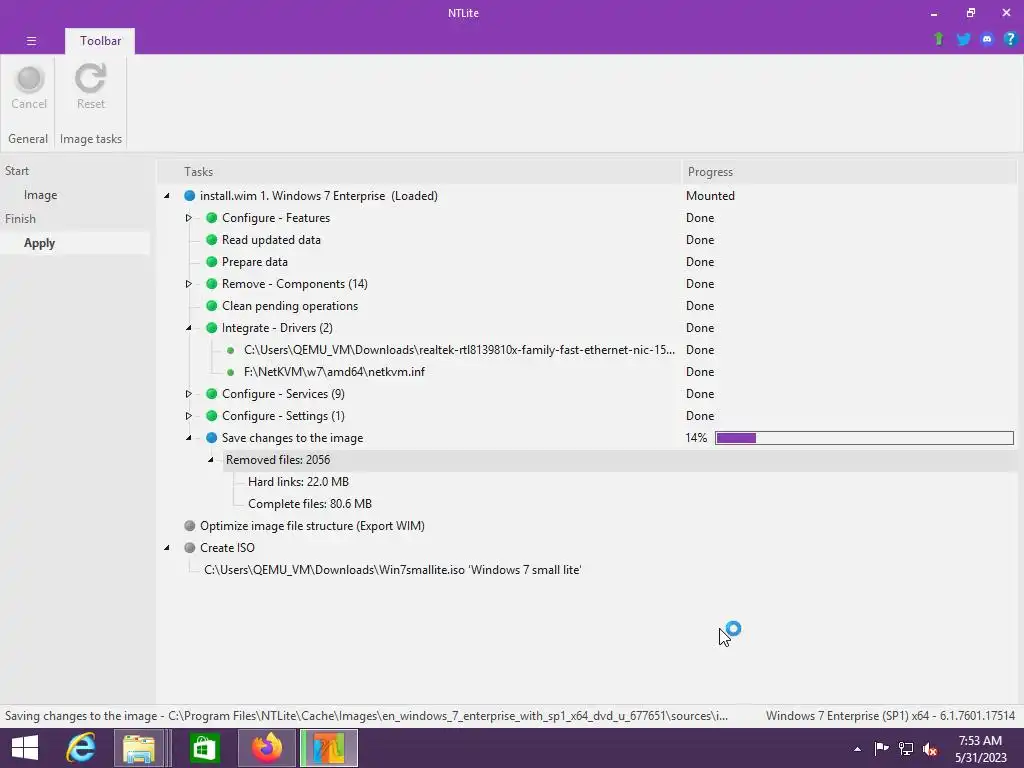This screenshot has height=768, width=1024.
Task: Select the Win7smallite.iso output path row
Action: [x=392, y=570]
